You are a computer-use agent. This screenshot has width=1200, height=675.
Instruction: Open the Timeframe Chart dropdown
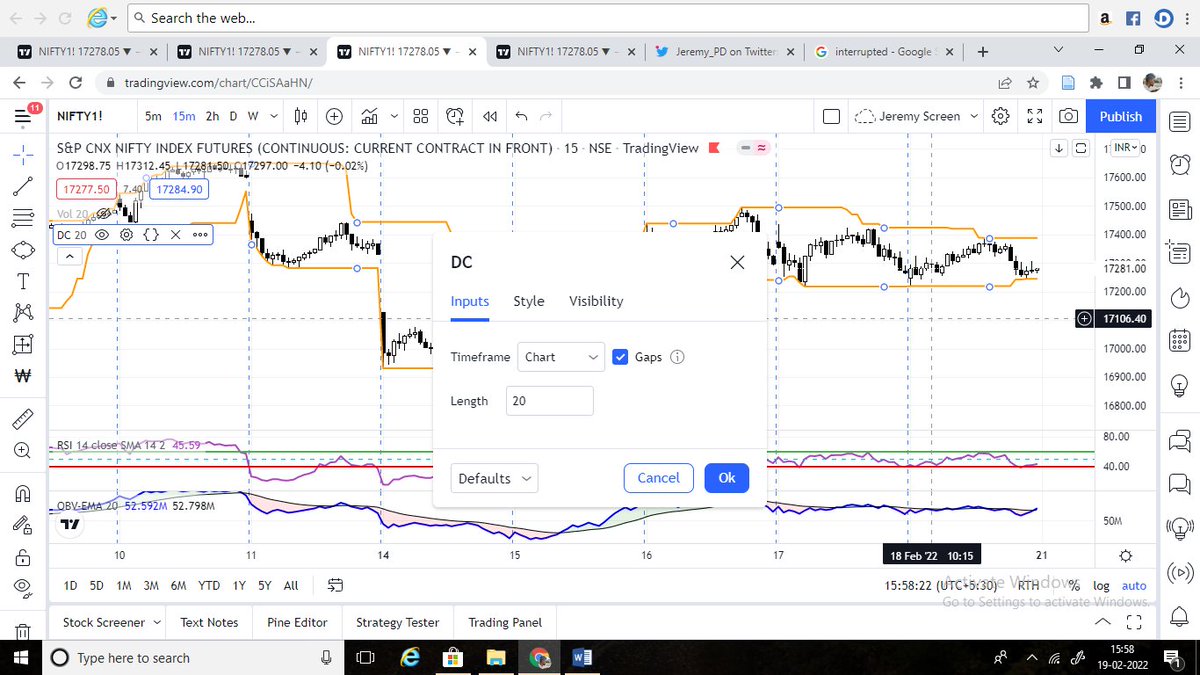coord(561,357)
